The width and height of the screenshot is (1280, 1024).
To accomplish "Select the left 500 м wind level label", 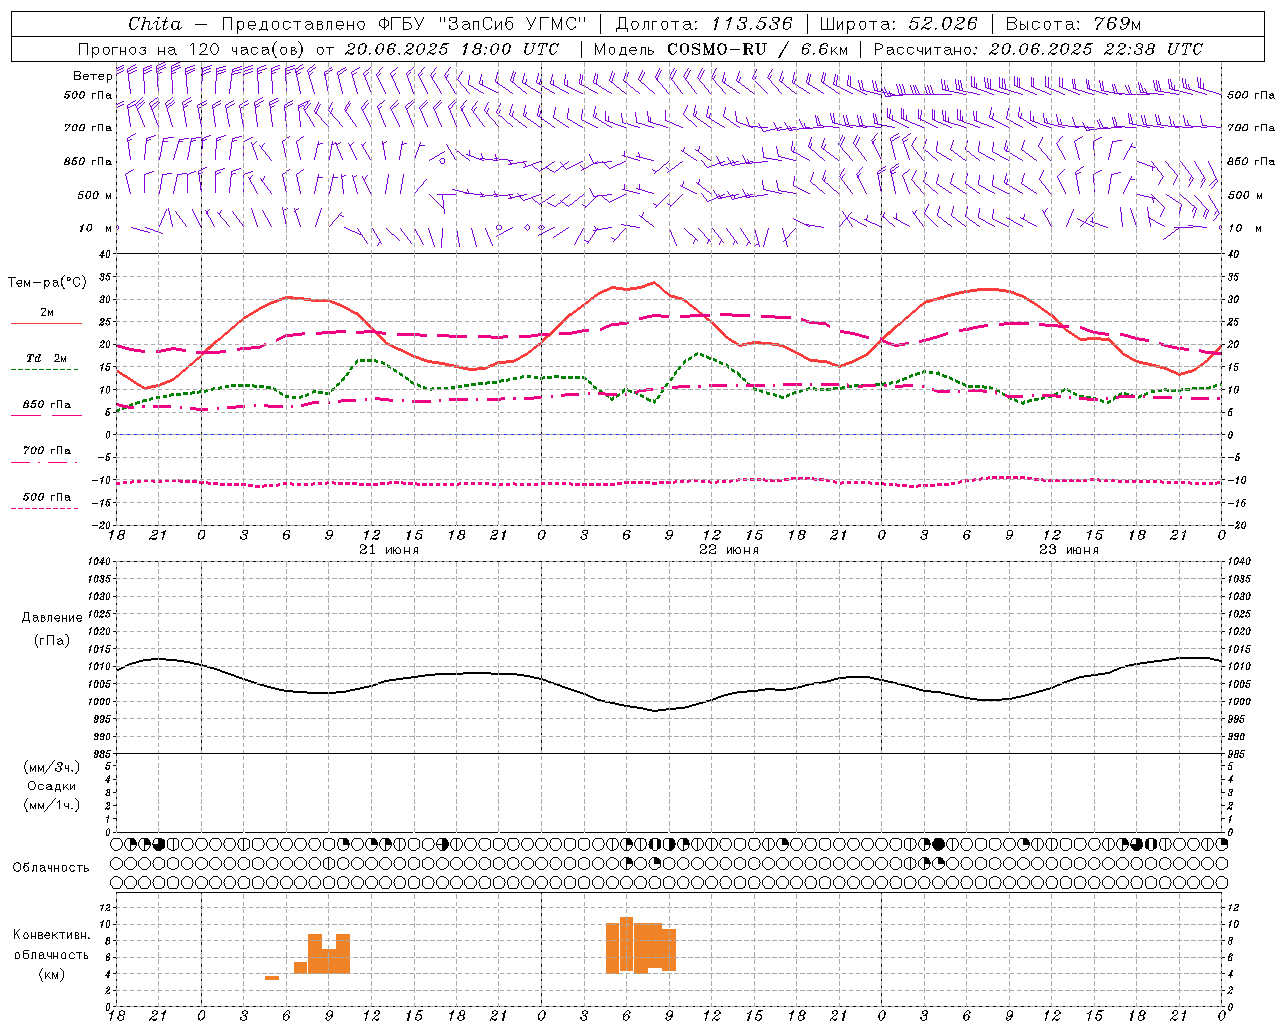I will 95,195.
